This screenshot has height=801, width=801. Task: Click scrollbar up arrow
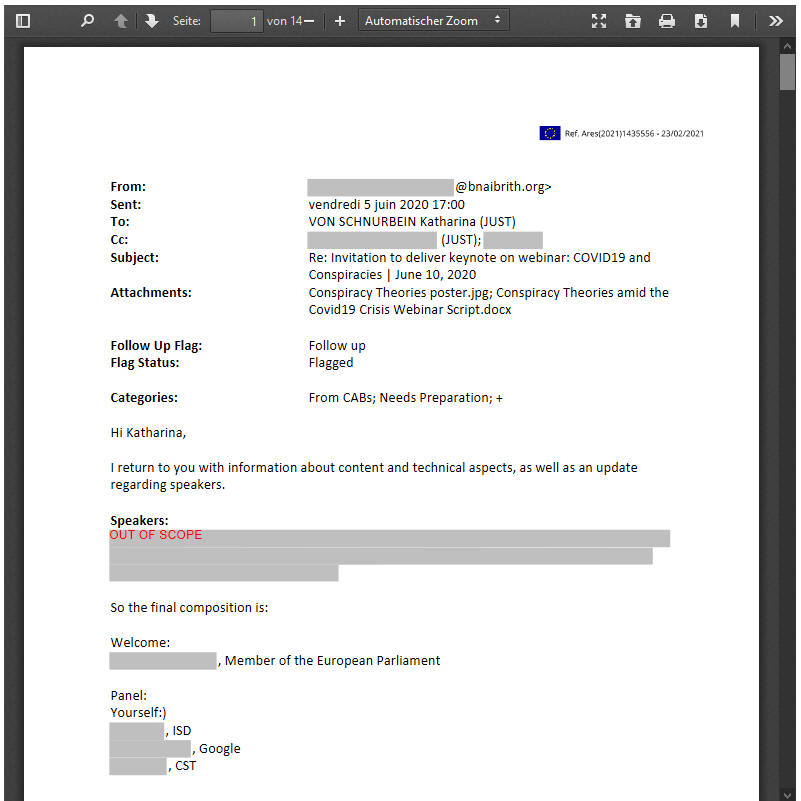787,46
